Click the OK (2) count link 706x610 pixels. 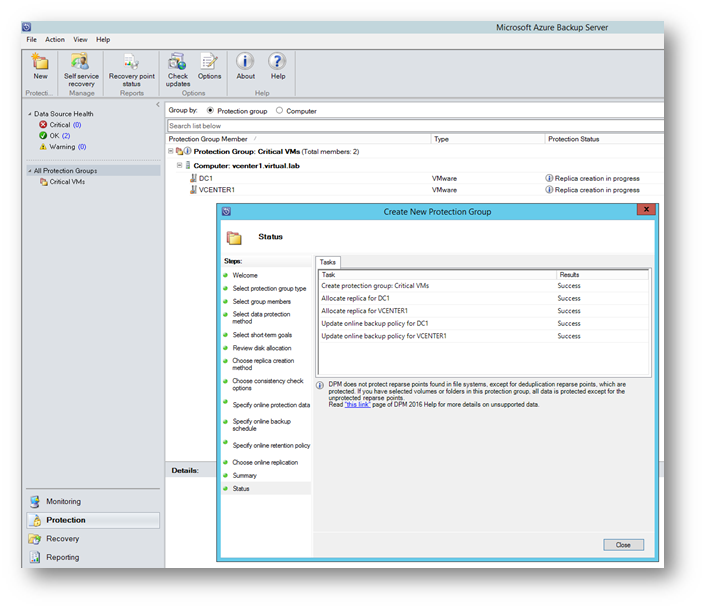click(66, 136)
